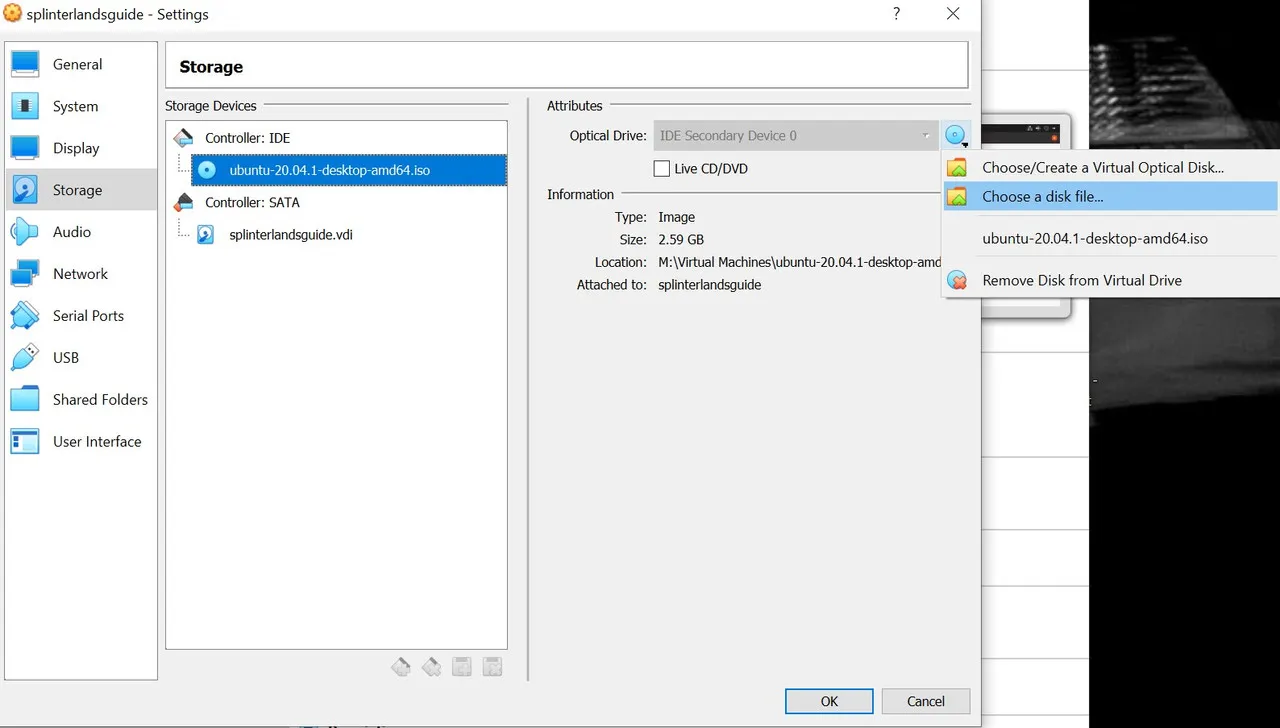Click the optical disk chooser button

pyautogui.click(x=956, y=136)
